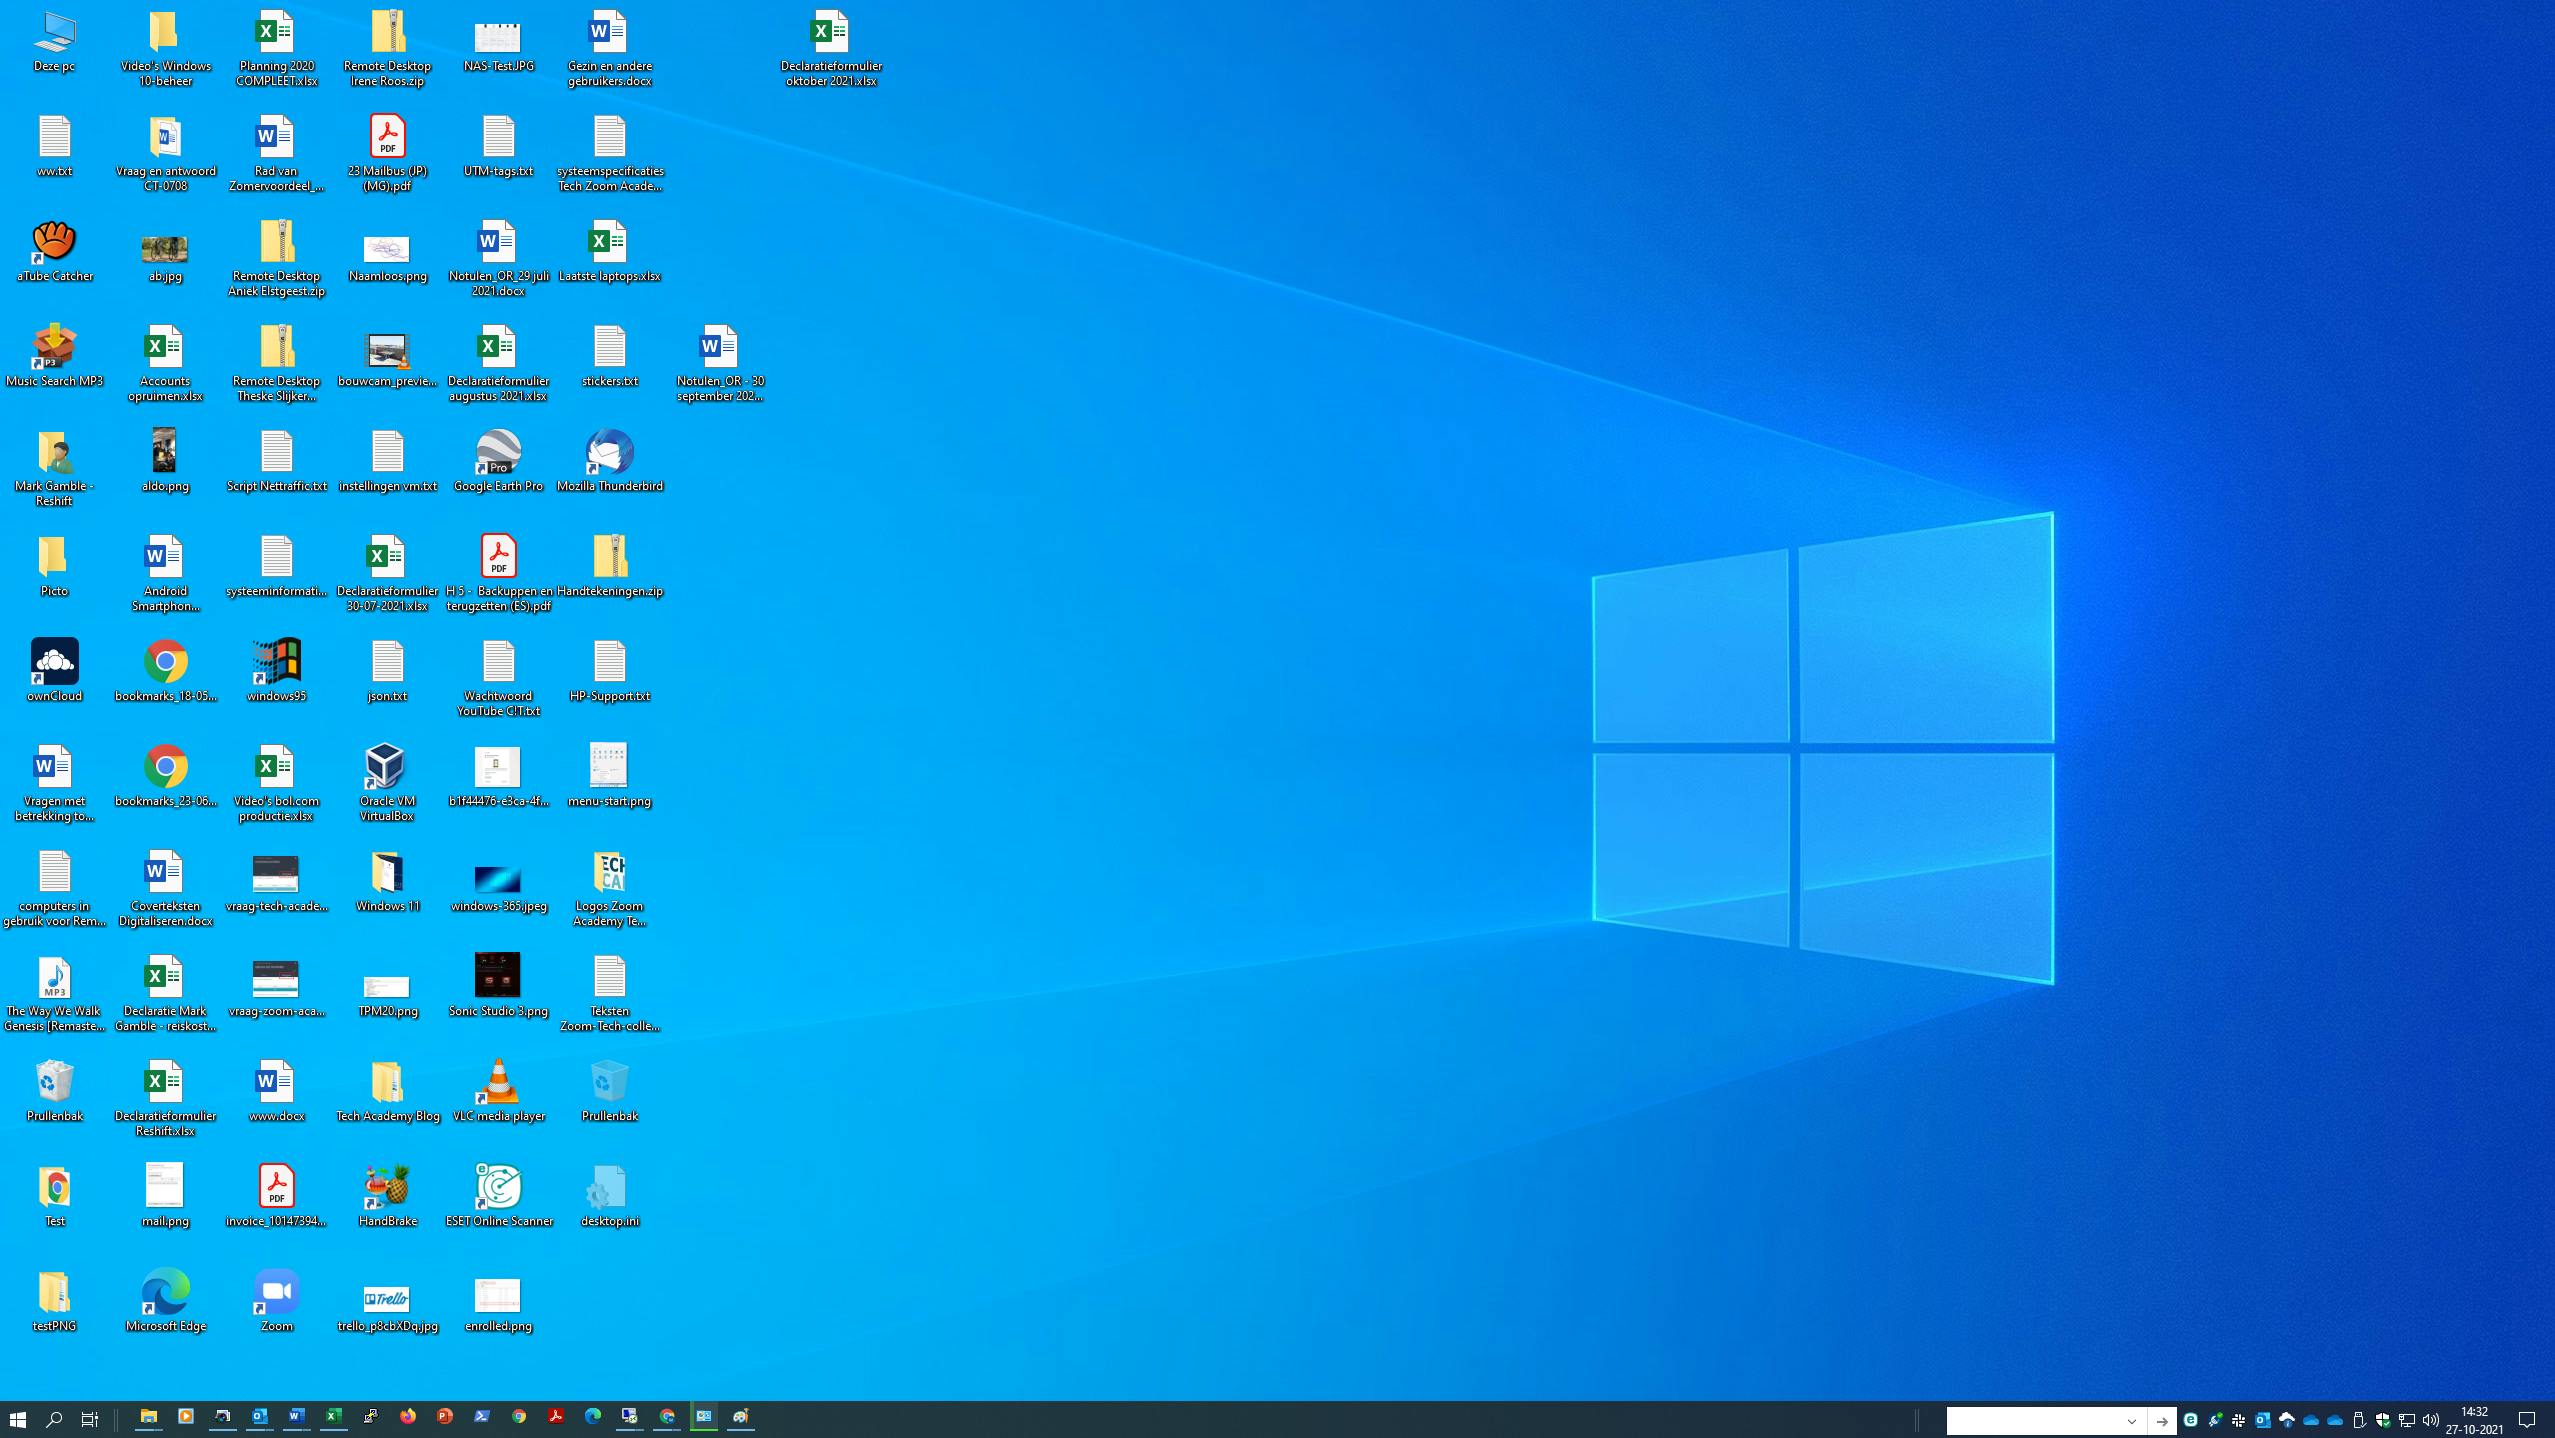Open OneDrive from the system tray
This screenshot has height=1438, width=2555.
point(2311,1417)
